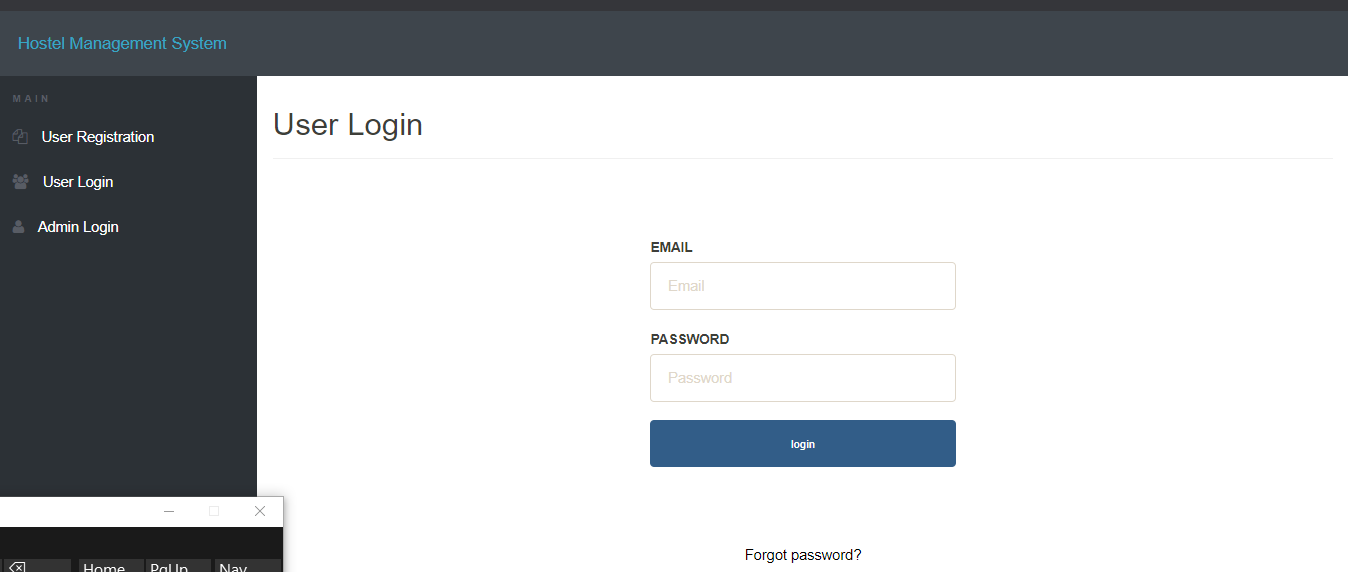Focus the Password input field
1348x572 pixels.
click(802, 378)
